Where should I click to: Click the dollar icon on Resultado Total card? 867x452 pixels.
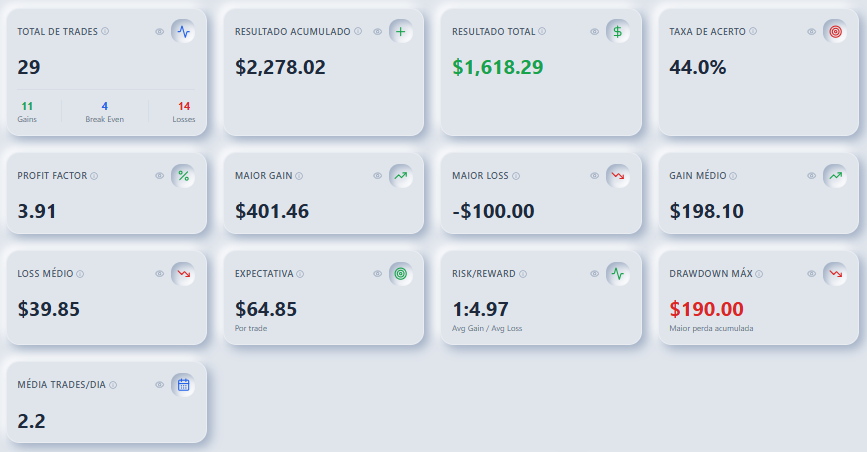[618, 32]
